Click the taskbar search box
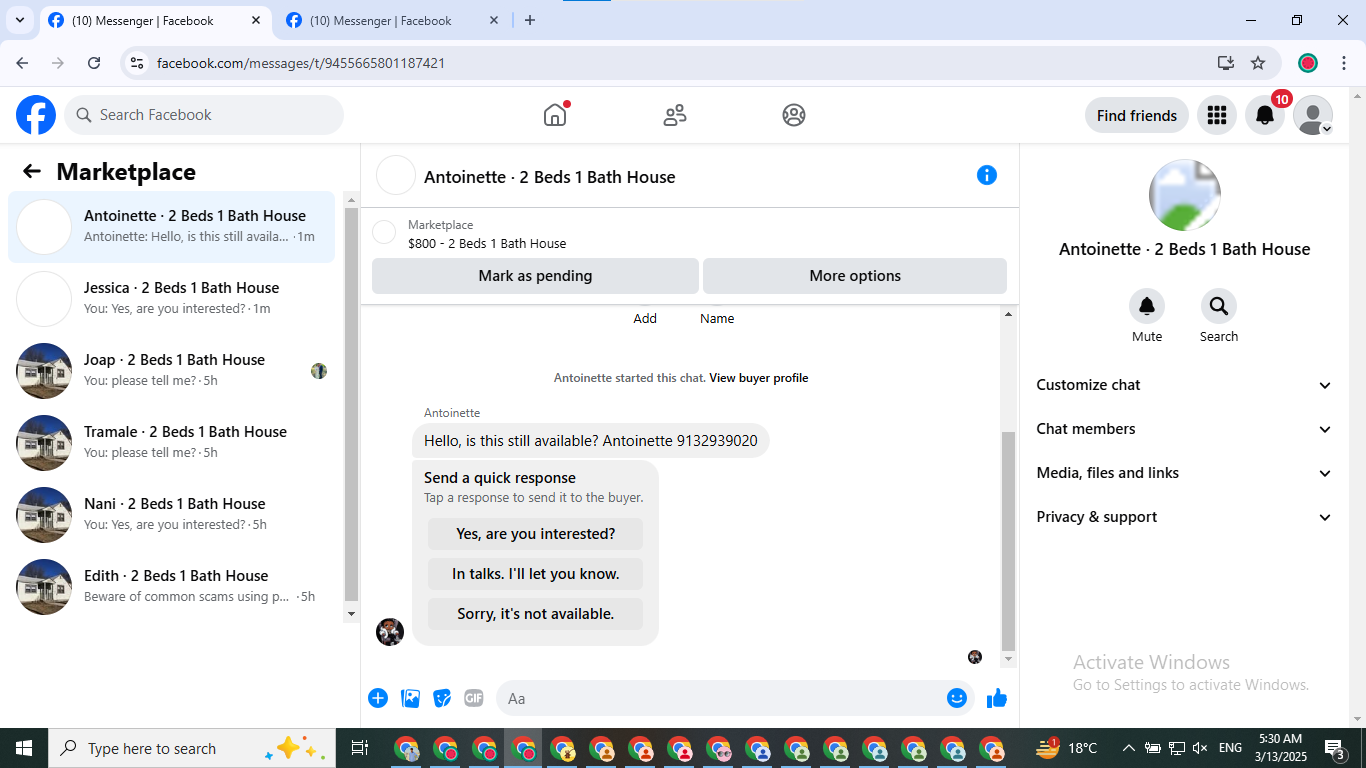 click(x=194, y=748)
